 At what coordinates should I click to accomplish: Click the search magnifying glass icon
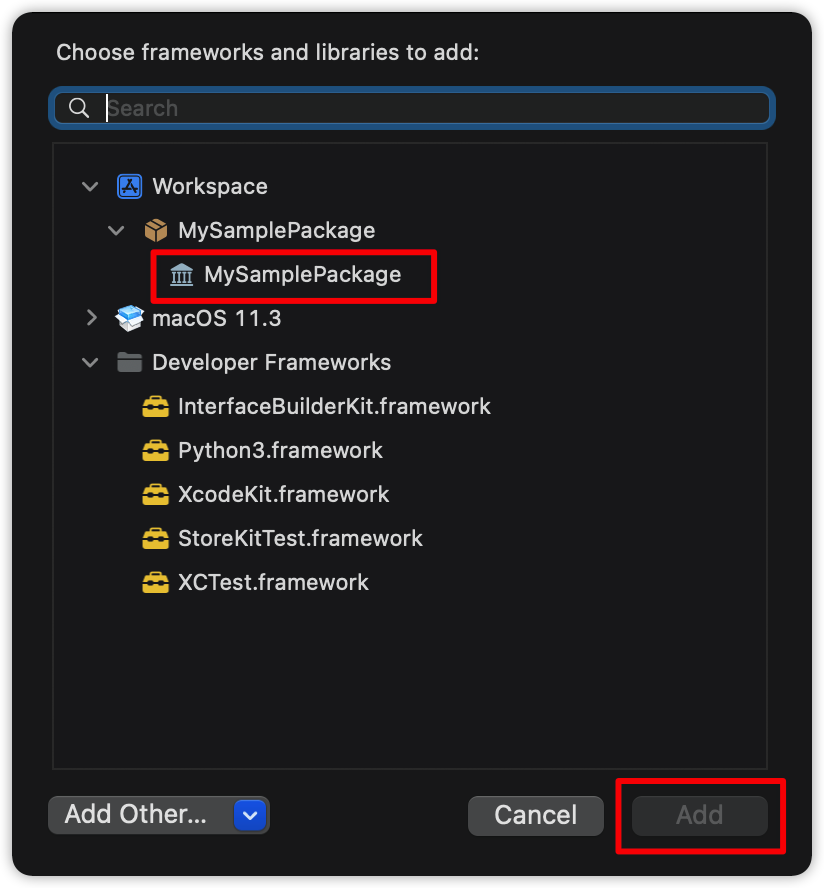pos(79,108)
